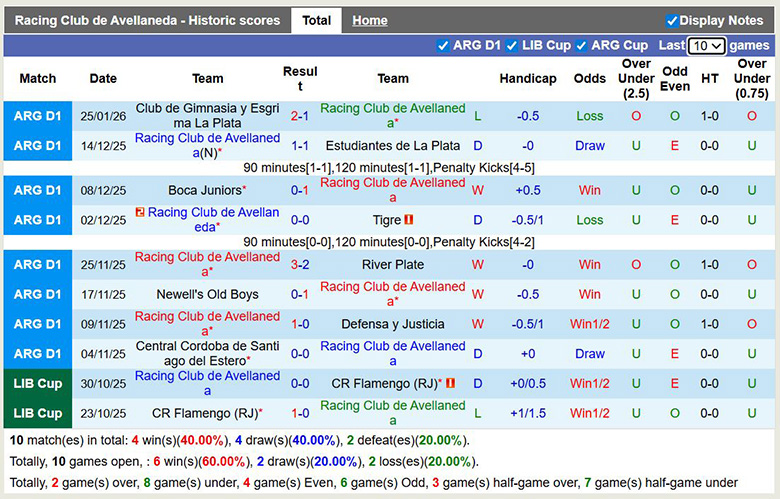The image size is (780, 499).
Task: Select the Defensa y Justicia team link
Action: 392,324
